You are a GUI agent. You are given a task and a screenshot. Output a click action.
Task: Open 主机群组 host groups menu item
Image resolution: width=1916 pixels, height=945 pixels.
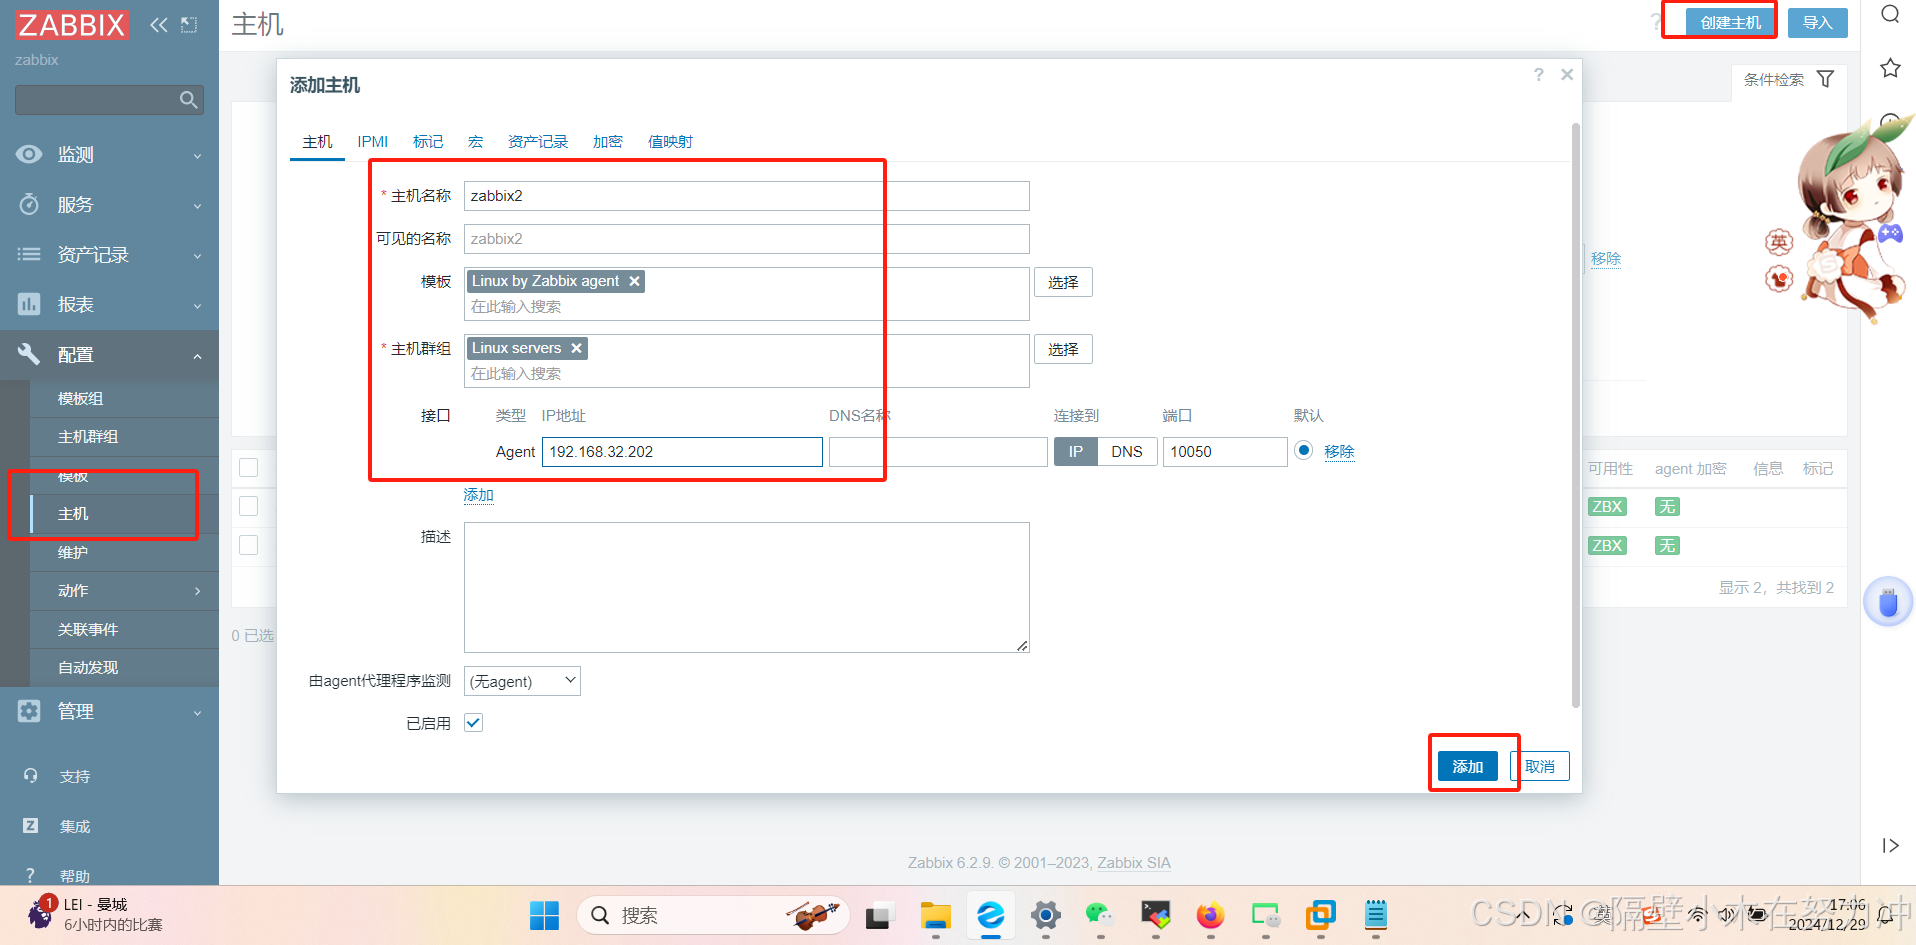(124, 437)
